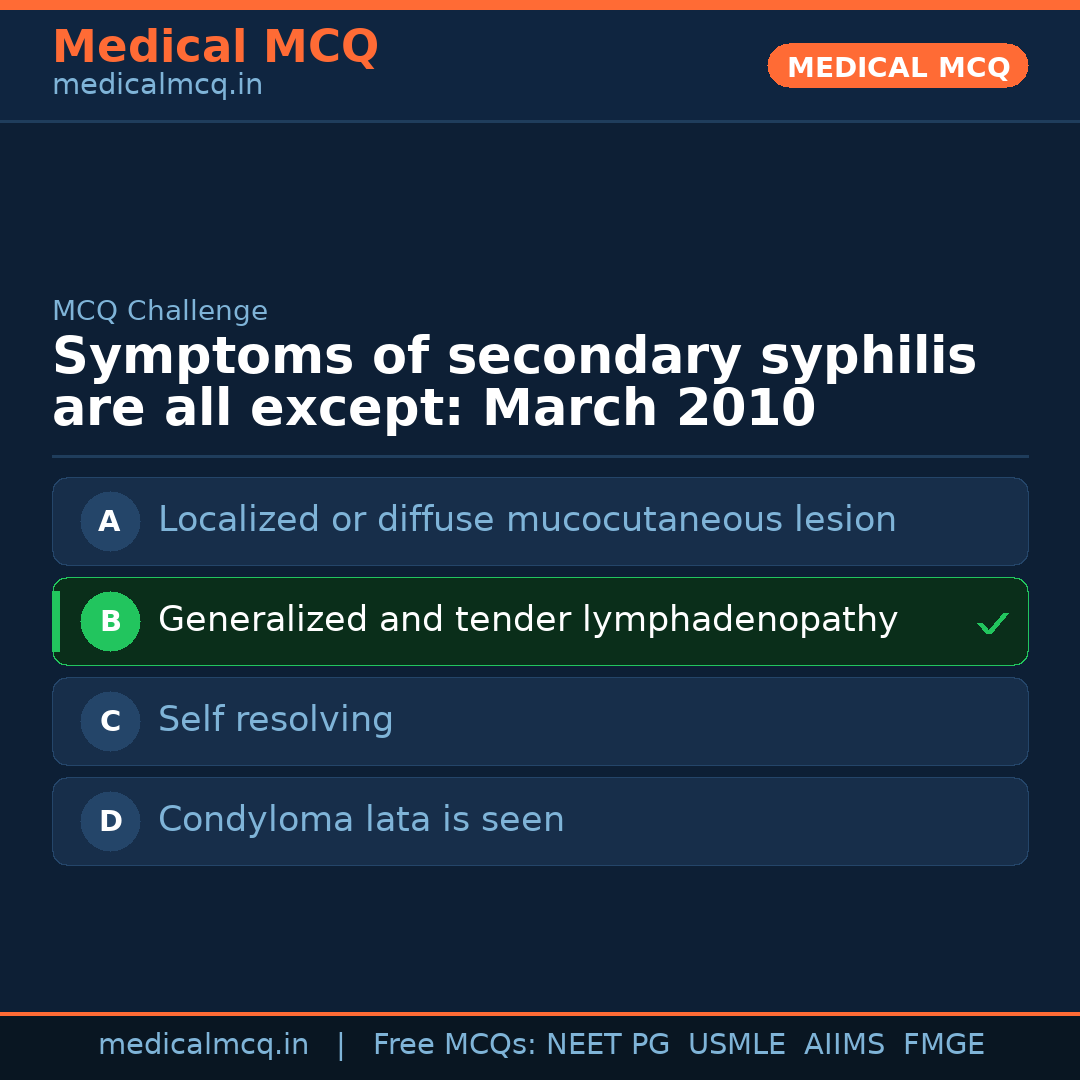
Task: Open the medicalmcq.in link in footer
Action: 203,1045
